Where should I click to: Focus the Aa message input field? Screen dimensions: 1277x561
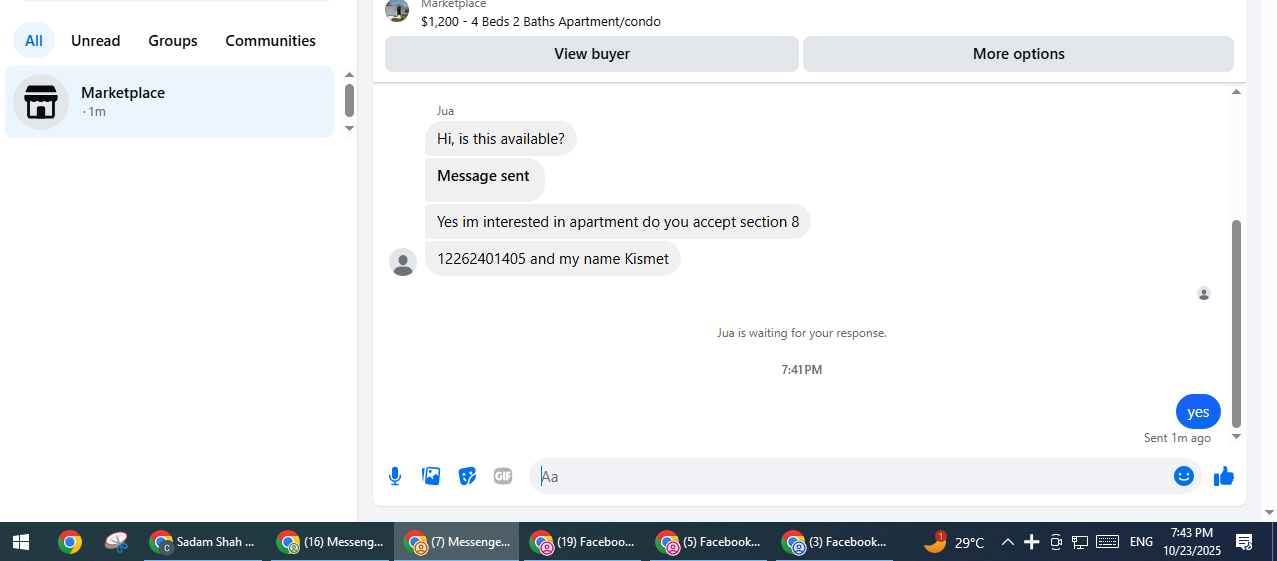tap(850, 476)
